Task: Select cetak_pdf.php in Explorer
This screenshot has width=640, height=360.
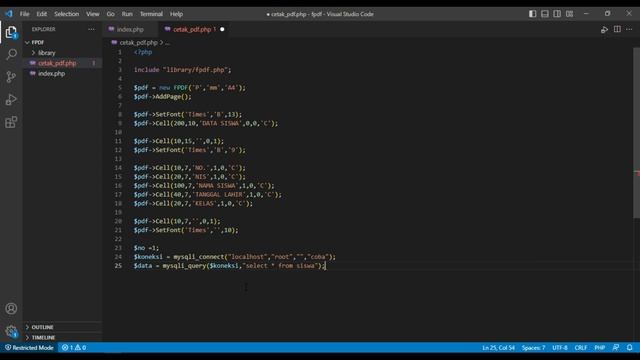Action: [x=57, y=63]
